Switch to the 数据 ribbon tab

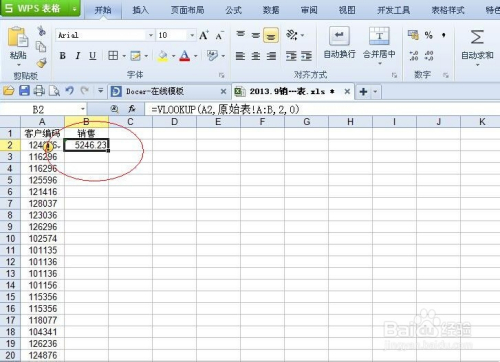[x=271, y=10]
